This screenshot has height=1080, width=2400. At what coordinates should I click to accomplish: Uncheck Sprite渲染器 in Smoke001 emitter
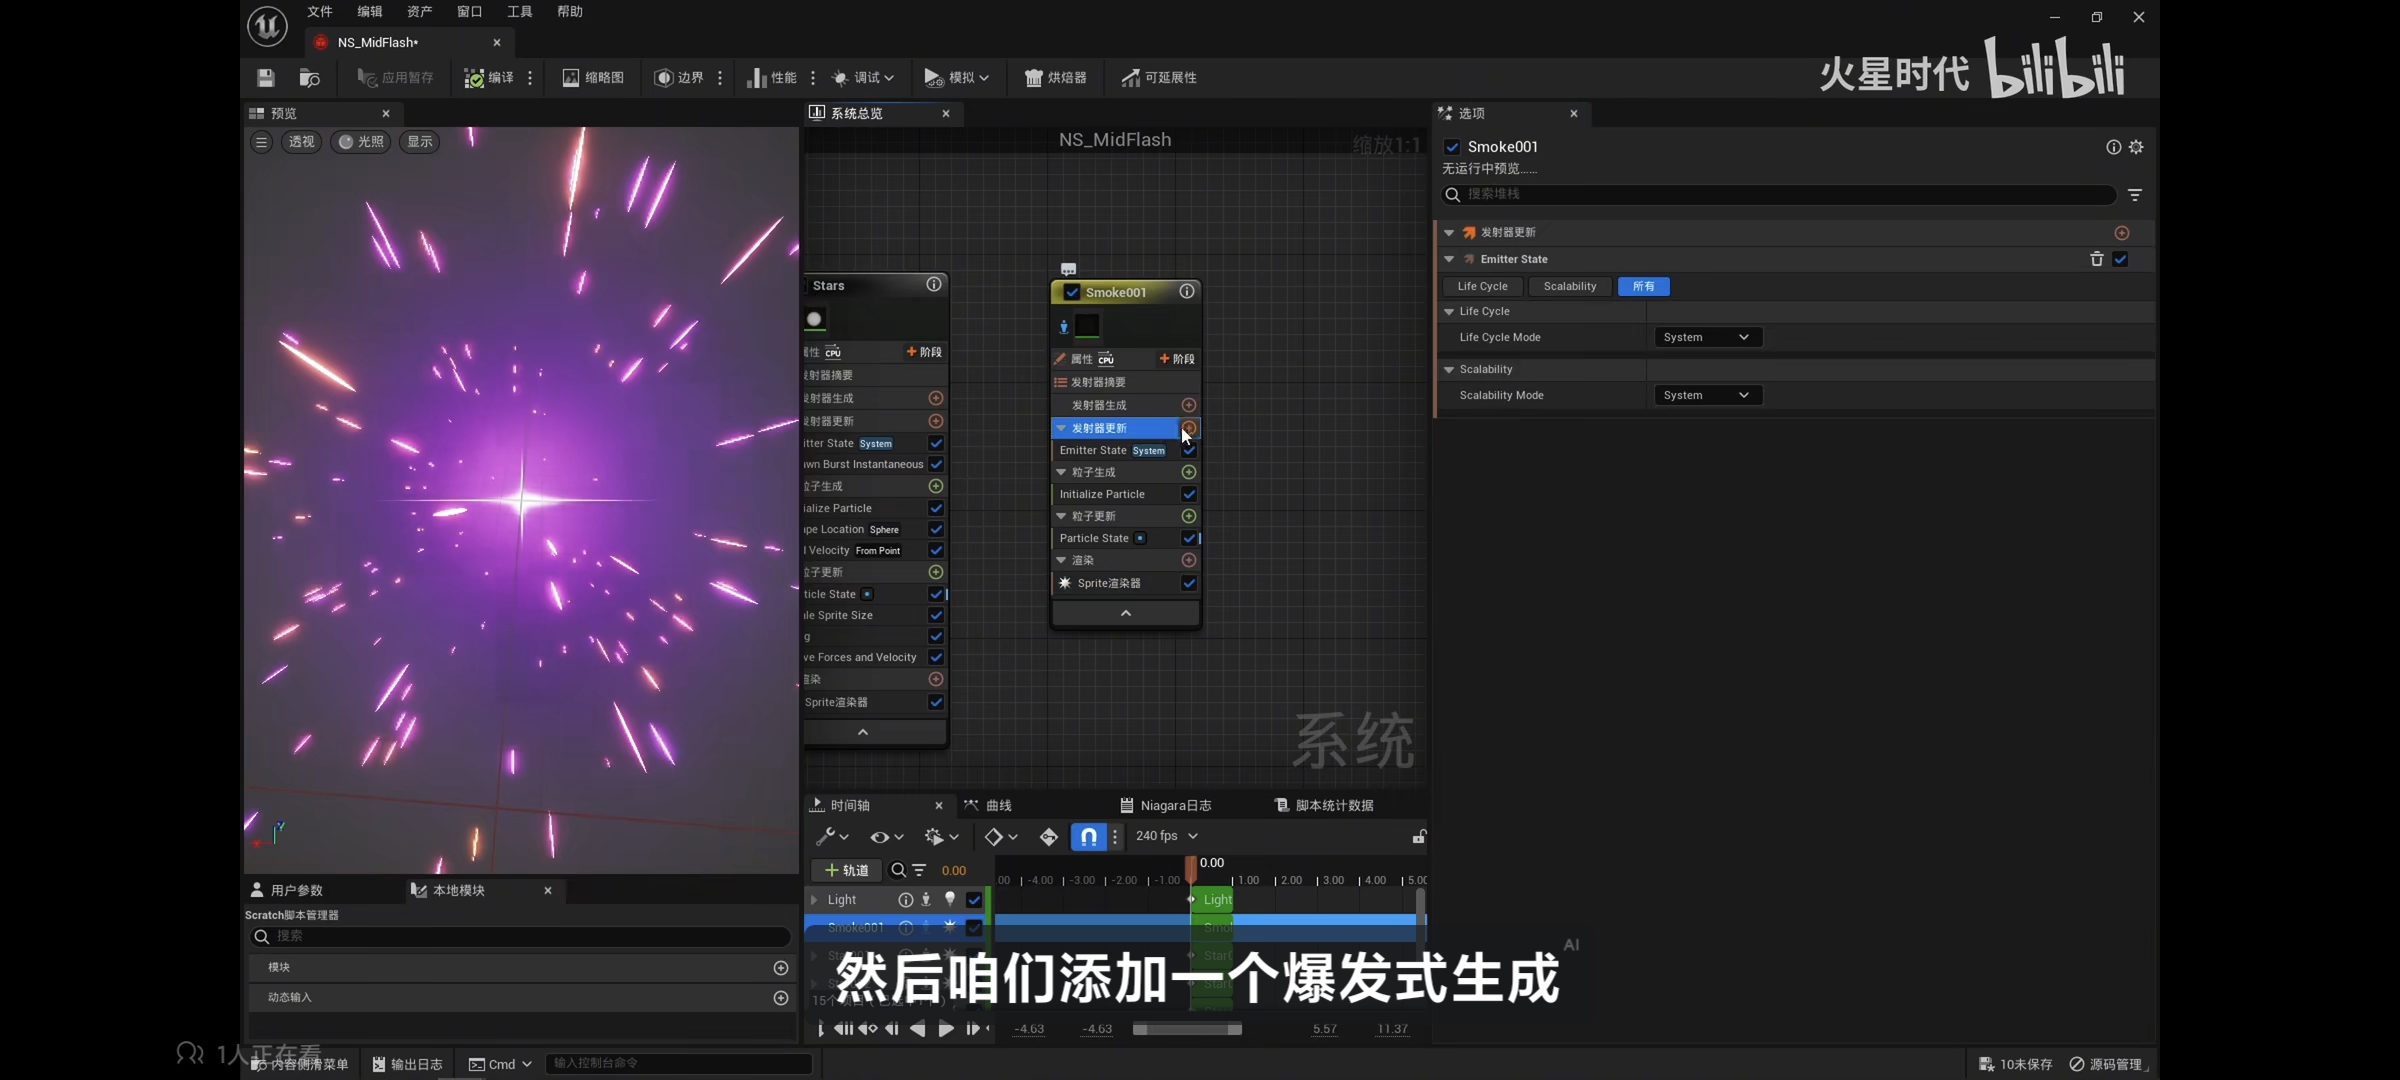click(x=1189, y=583)
